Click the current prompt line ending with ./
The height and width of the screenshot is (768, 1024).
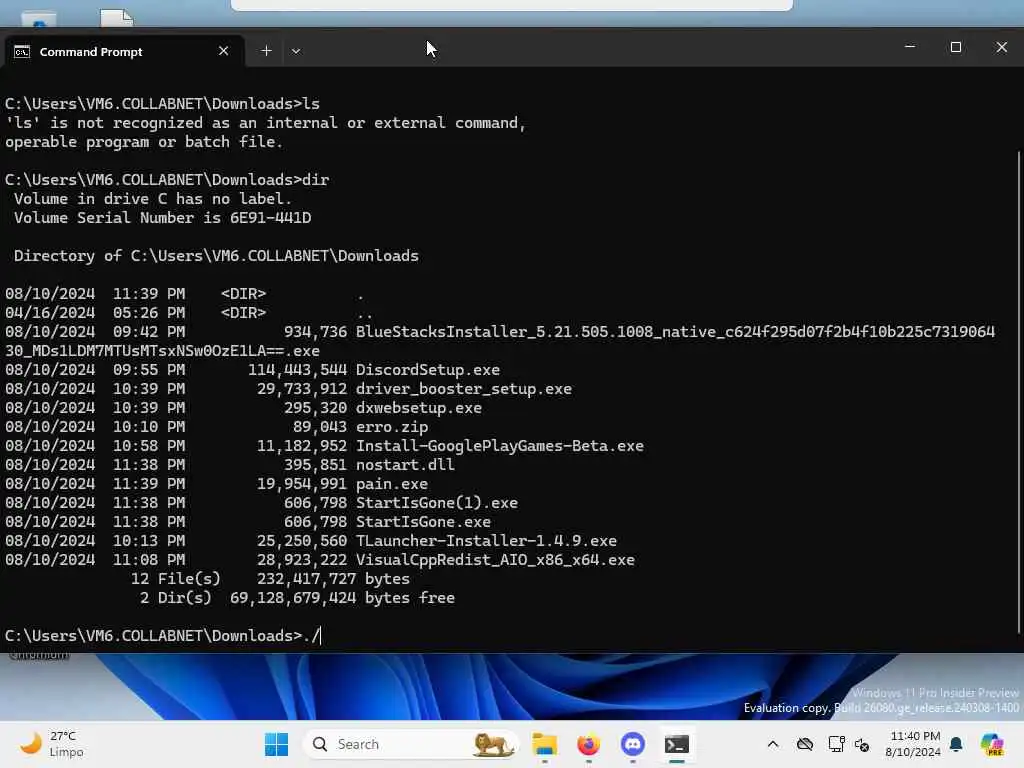tap(163, 635)
